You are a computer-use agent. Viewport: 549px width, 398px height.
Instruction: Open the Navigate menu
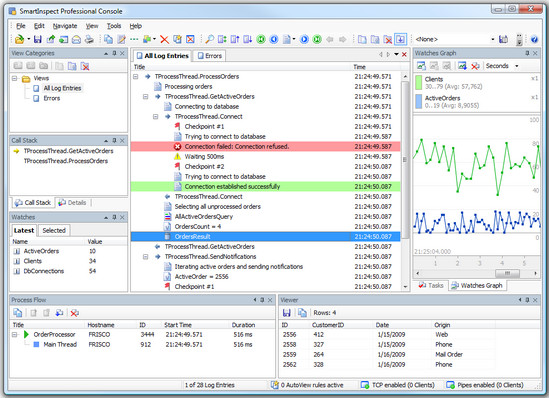(65, 26)
